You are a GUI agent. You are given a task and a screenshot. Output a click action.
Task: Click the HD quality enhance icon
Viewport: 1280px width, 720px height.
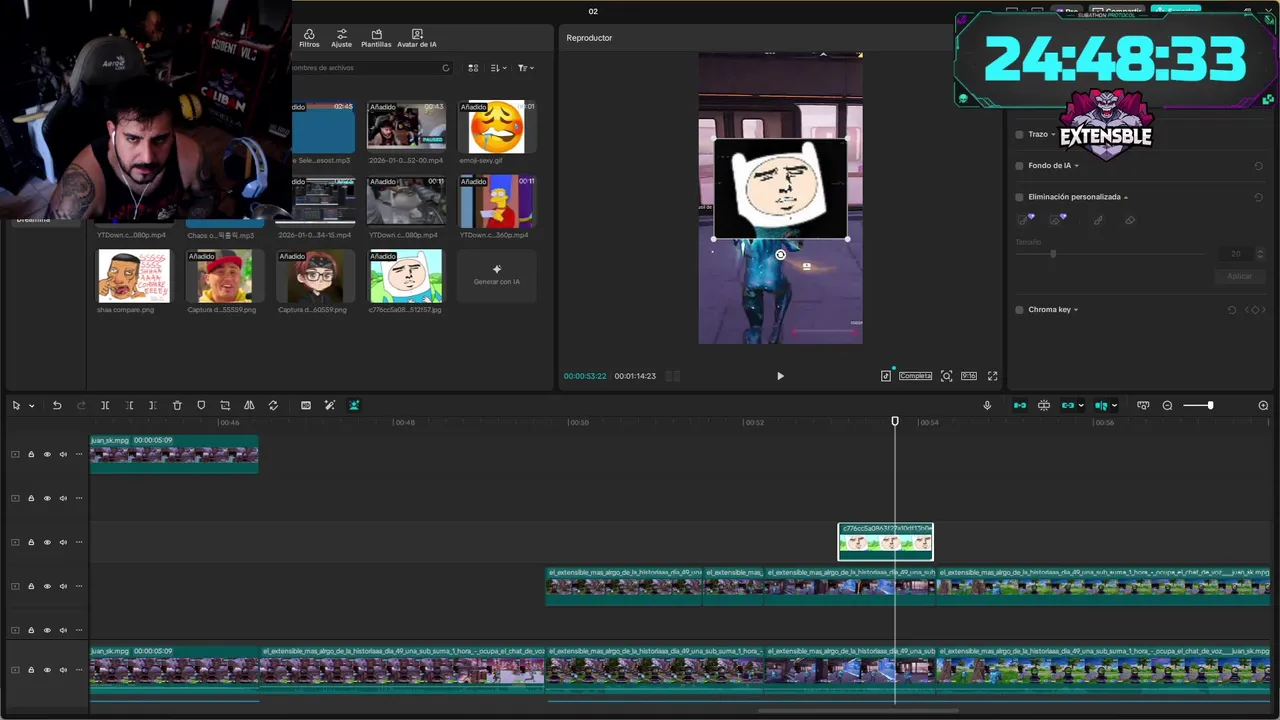pyautogui.click(x=306, y=405)
